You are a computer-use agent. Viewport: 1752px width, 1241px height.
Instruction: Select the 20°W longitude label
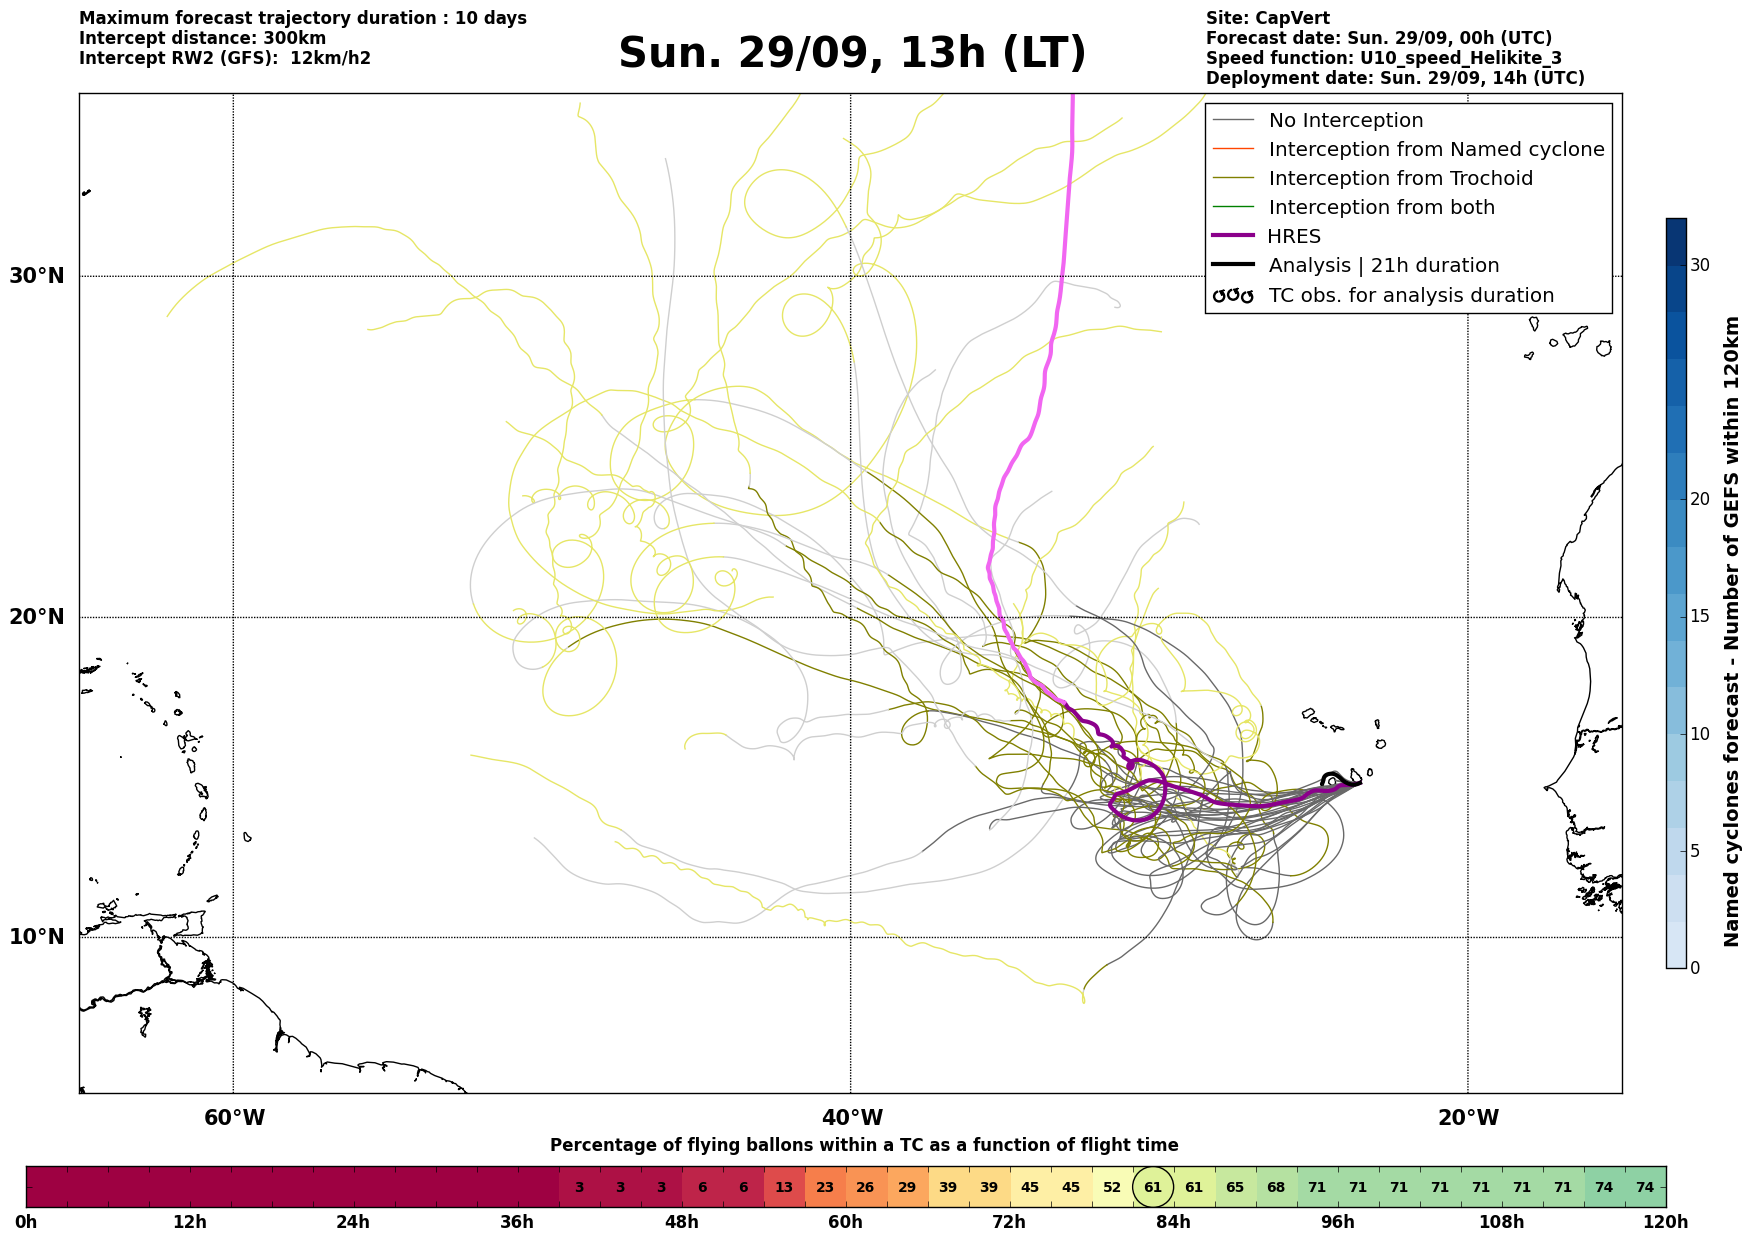click(1468, 1118)
